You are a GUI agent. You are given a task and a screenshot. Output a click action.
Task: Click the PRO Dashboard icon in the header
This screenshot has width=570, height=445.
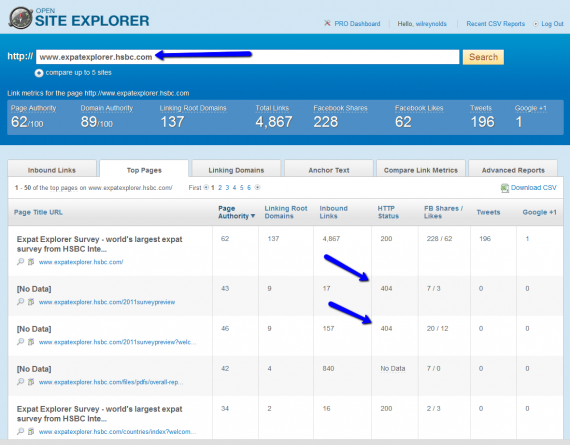click(x=327, y=23)
